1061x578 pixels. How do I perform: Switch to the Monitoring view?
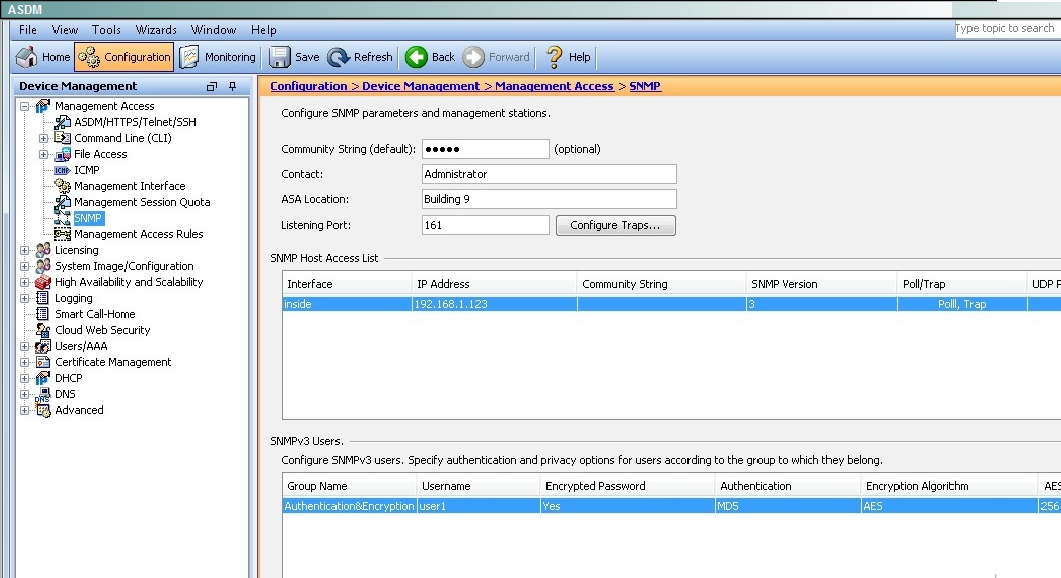click(218, 57)
